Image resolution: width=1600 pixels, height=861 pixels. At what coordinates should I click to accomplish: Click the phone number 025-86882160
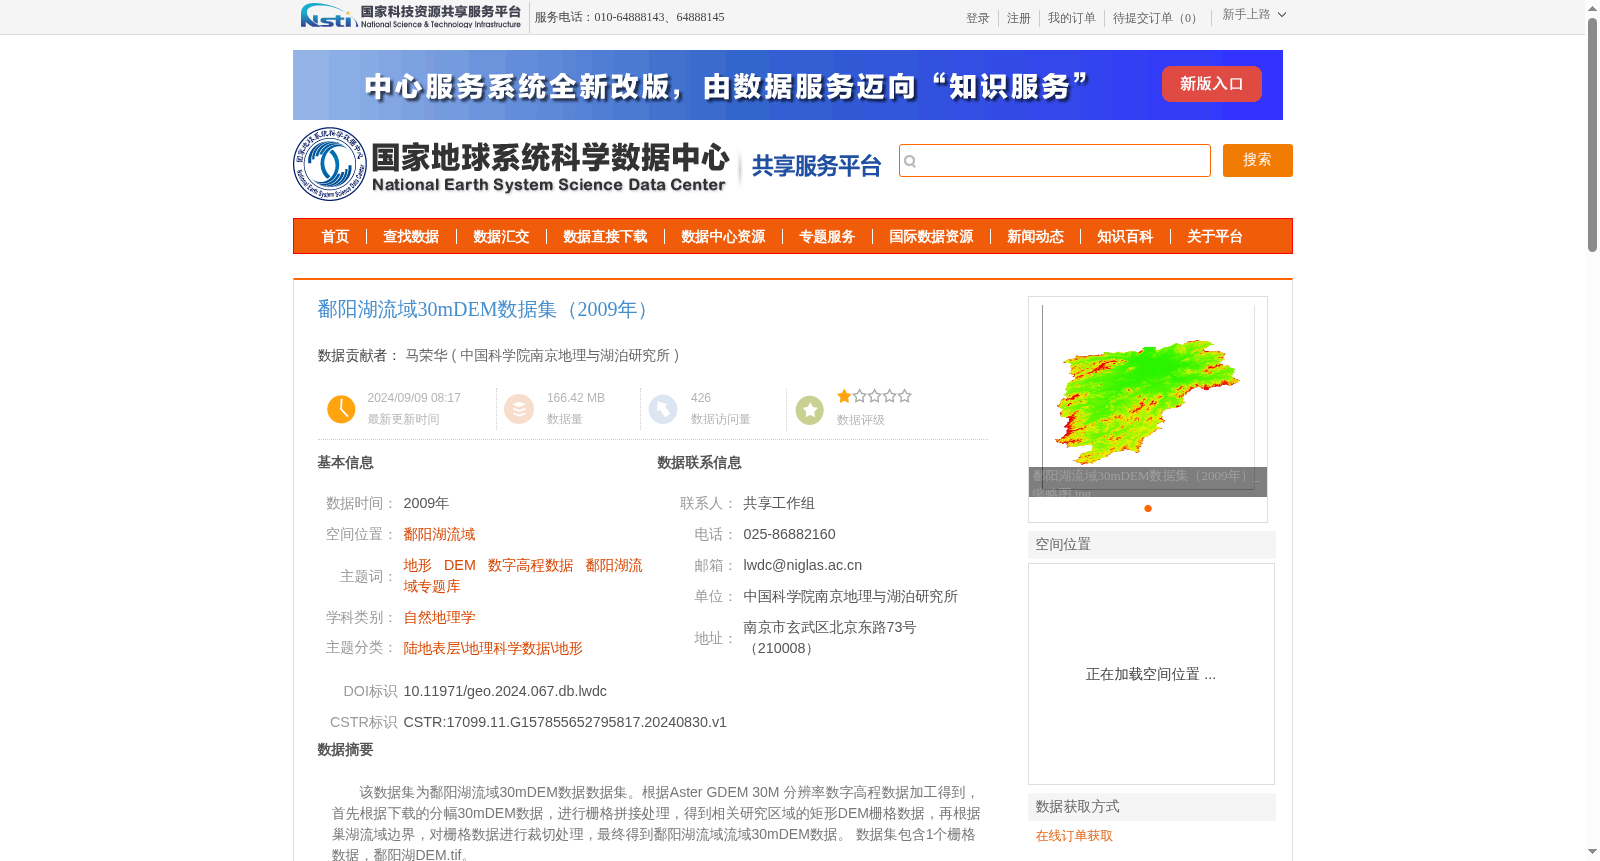pyautogui.click(x=789, y=534)
